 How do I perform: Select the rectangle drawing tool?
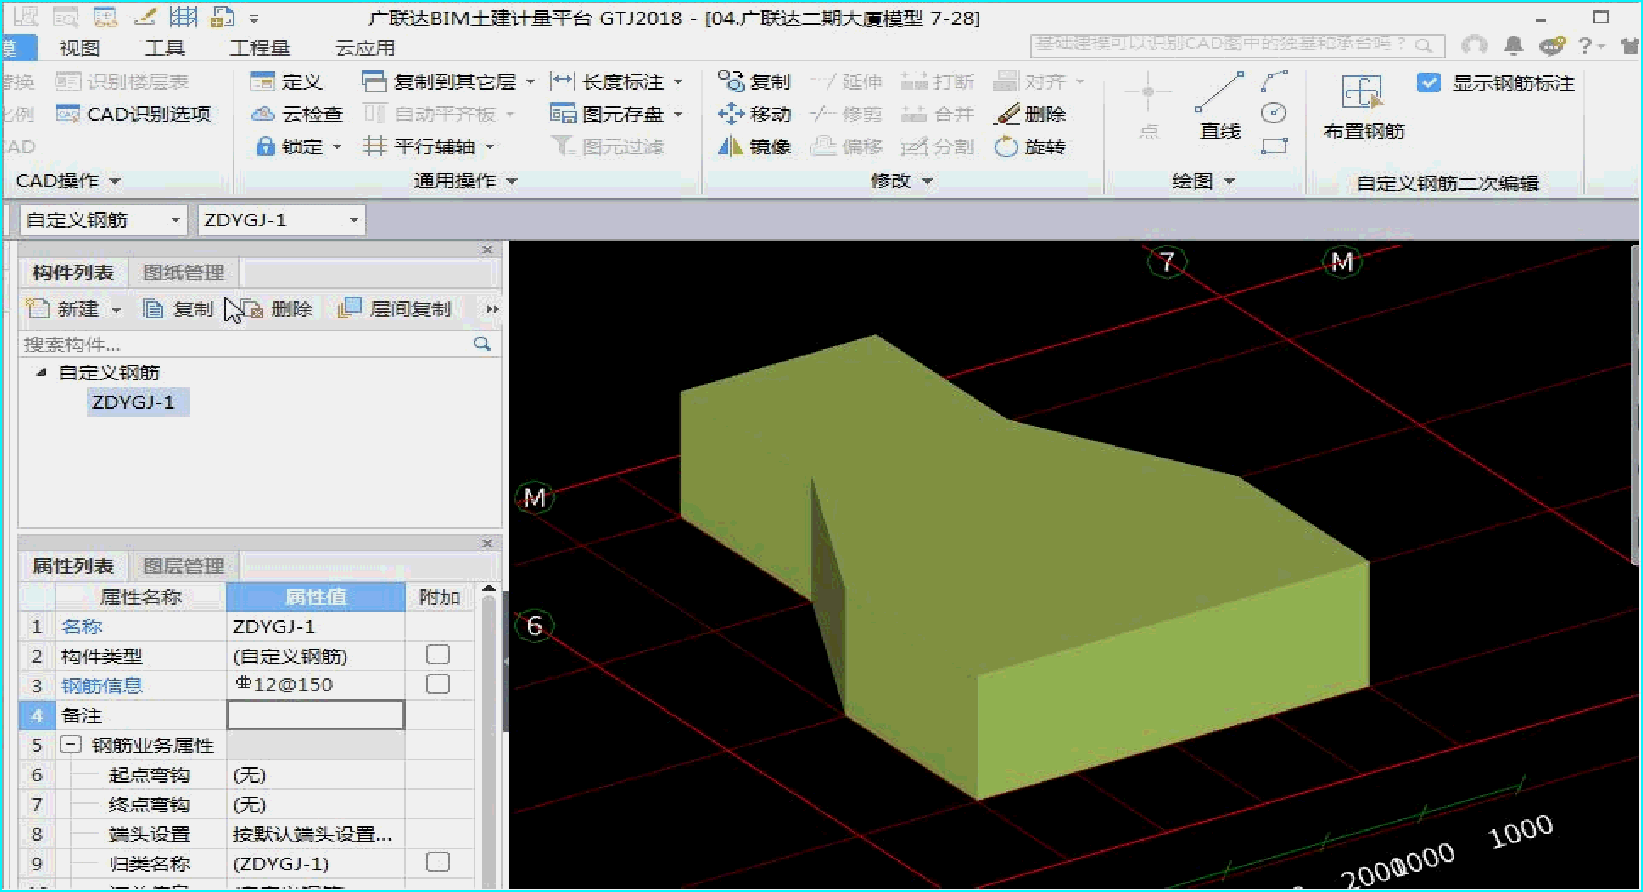point(1274,146)
